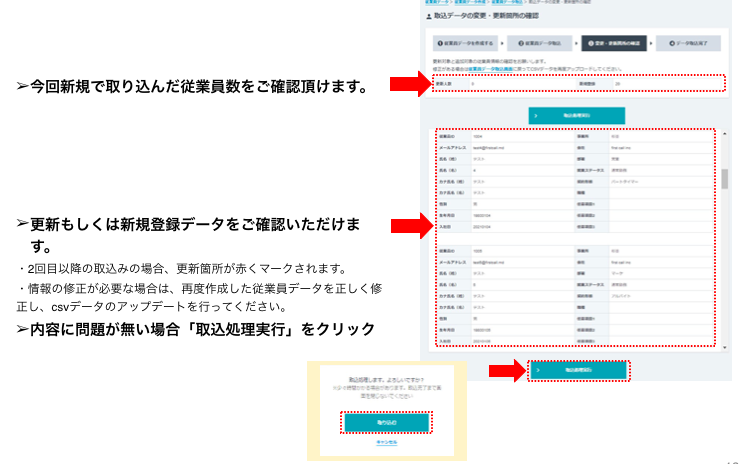Click the 取込処理実行 button below the employee table
Viewport: 750px width, 464px height.
click(578, 370)
